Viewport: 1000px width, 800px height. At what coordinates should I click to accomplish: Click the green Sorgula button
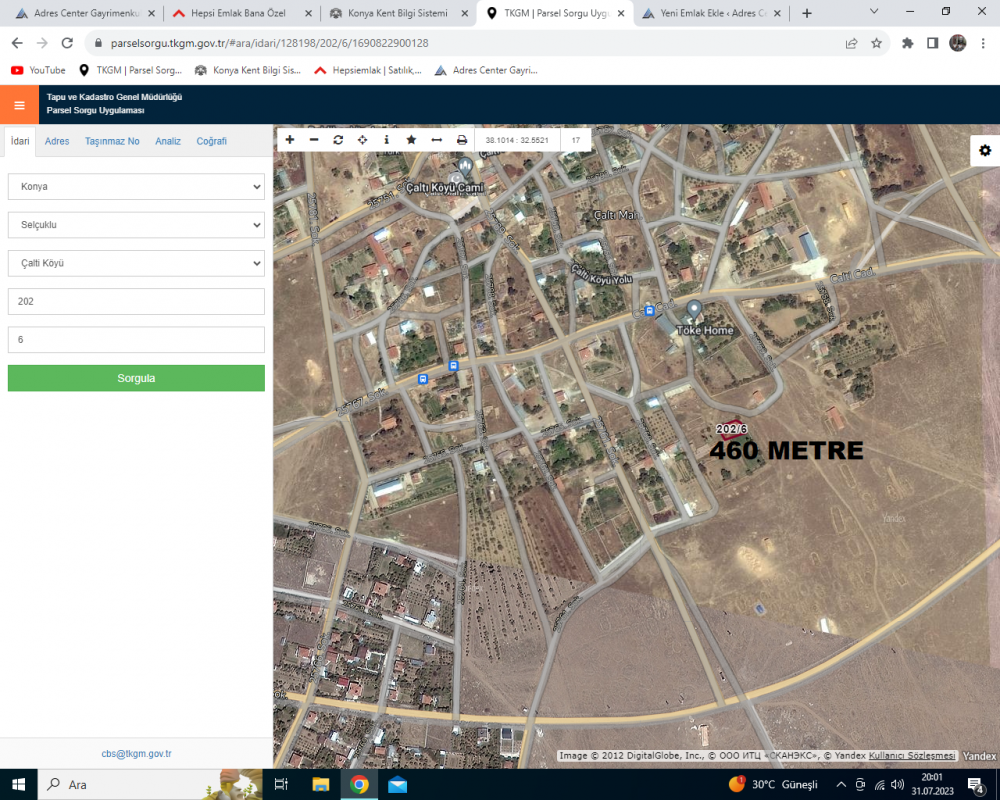pos(136,378)
